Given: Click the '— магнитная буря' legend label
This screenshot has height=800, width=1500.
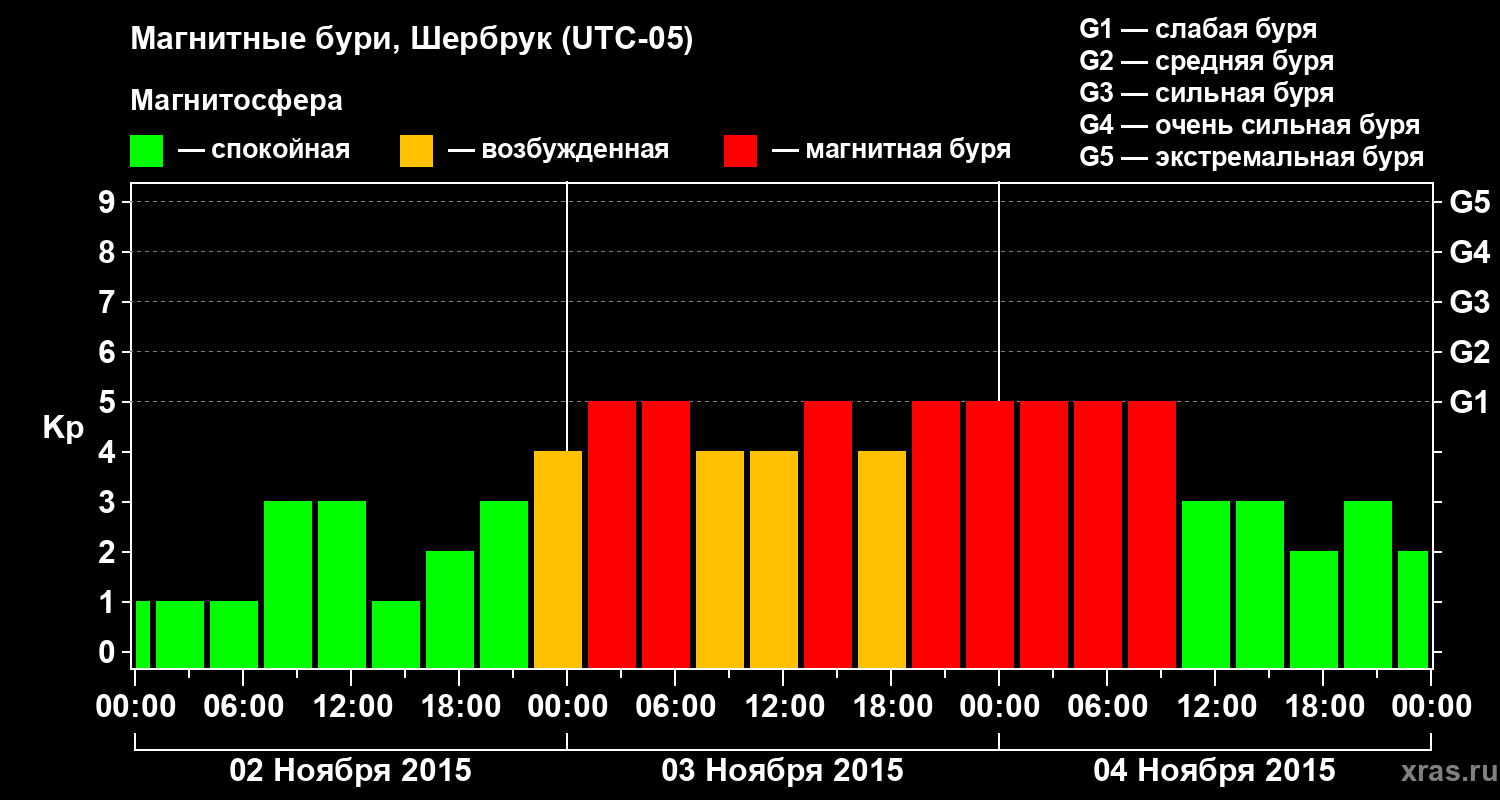Looking at the screenshot, I should (891, 150).
